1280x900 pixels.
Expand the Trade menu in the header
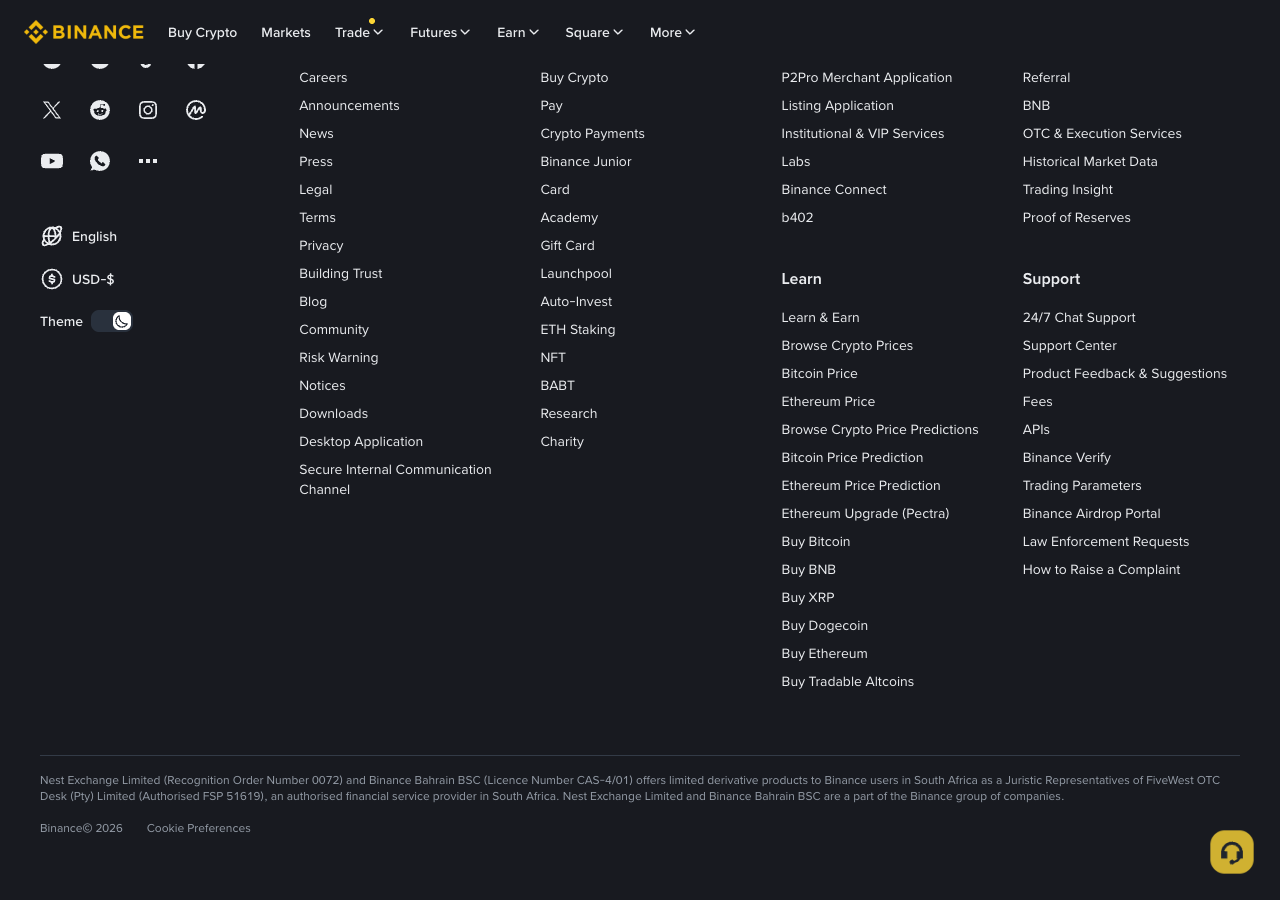(x=360, y=32)
